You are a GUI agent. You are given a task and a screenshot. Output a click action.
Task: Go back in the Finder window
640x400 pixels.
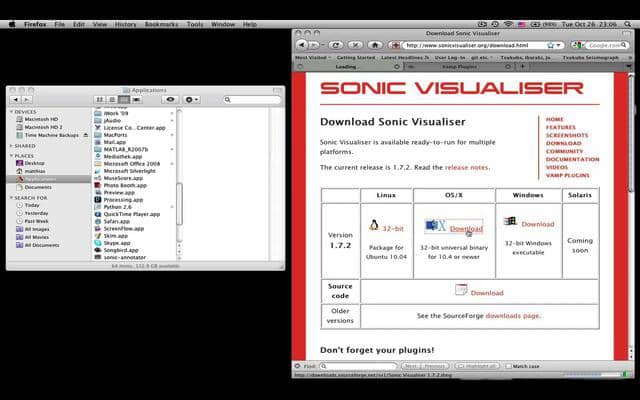(x=16, y=99)
